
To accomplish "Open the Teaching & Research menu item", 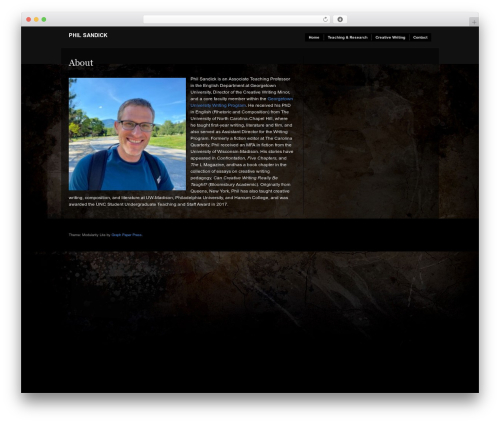I will 348,37.
